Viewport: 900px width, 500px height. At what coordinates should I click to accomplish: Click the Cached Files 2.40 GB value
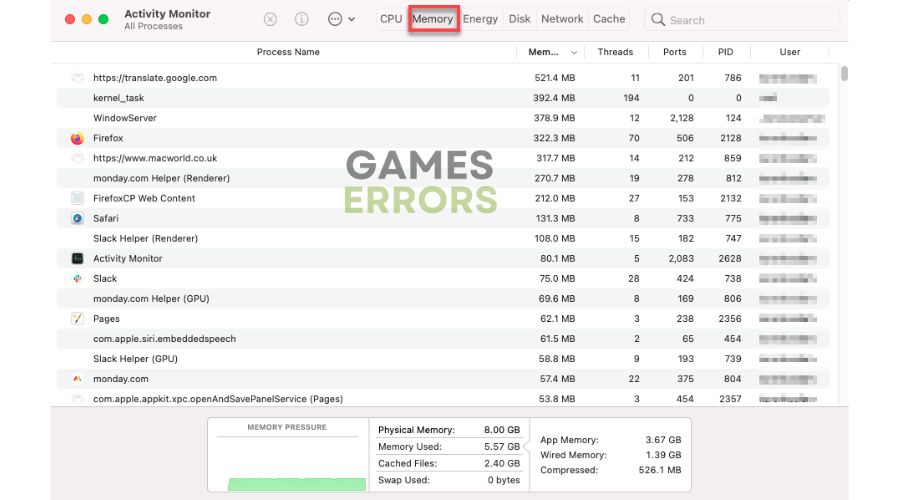click(x=502, y=463)
